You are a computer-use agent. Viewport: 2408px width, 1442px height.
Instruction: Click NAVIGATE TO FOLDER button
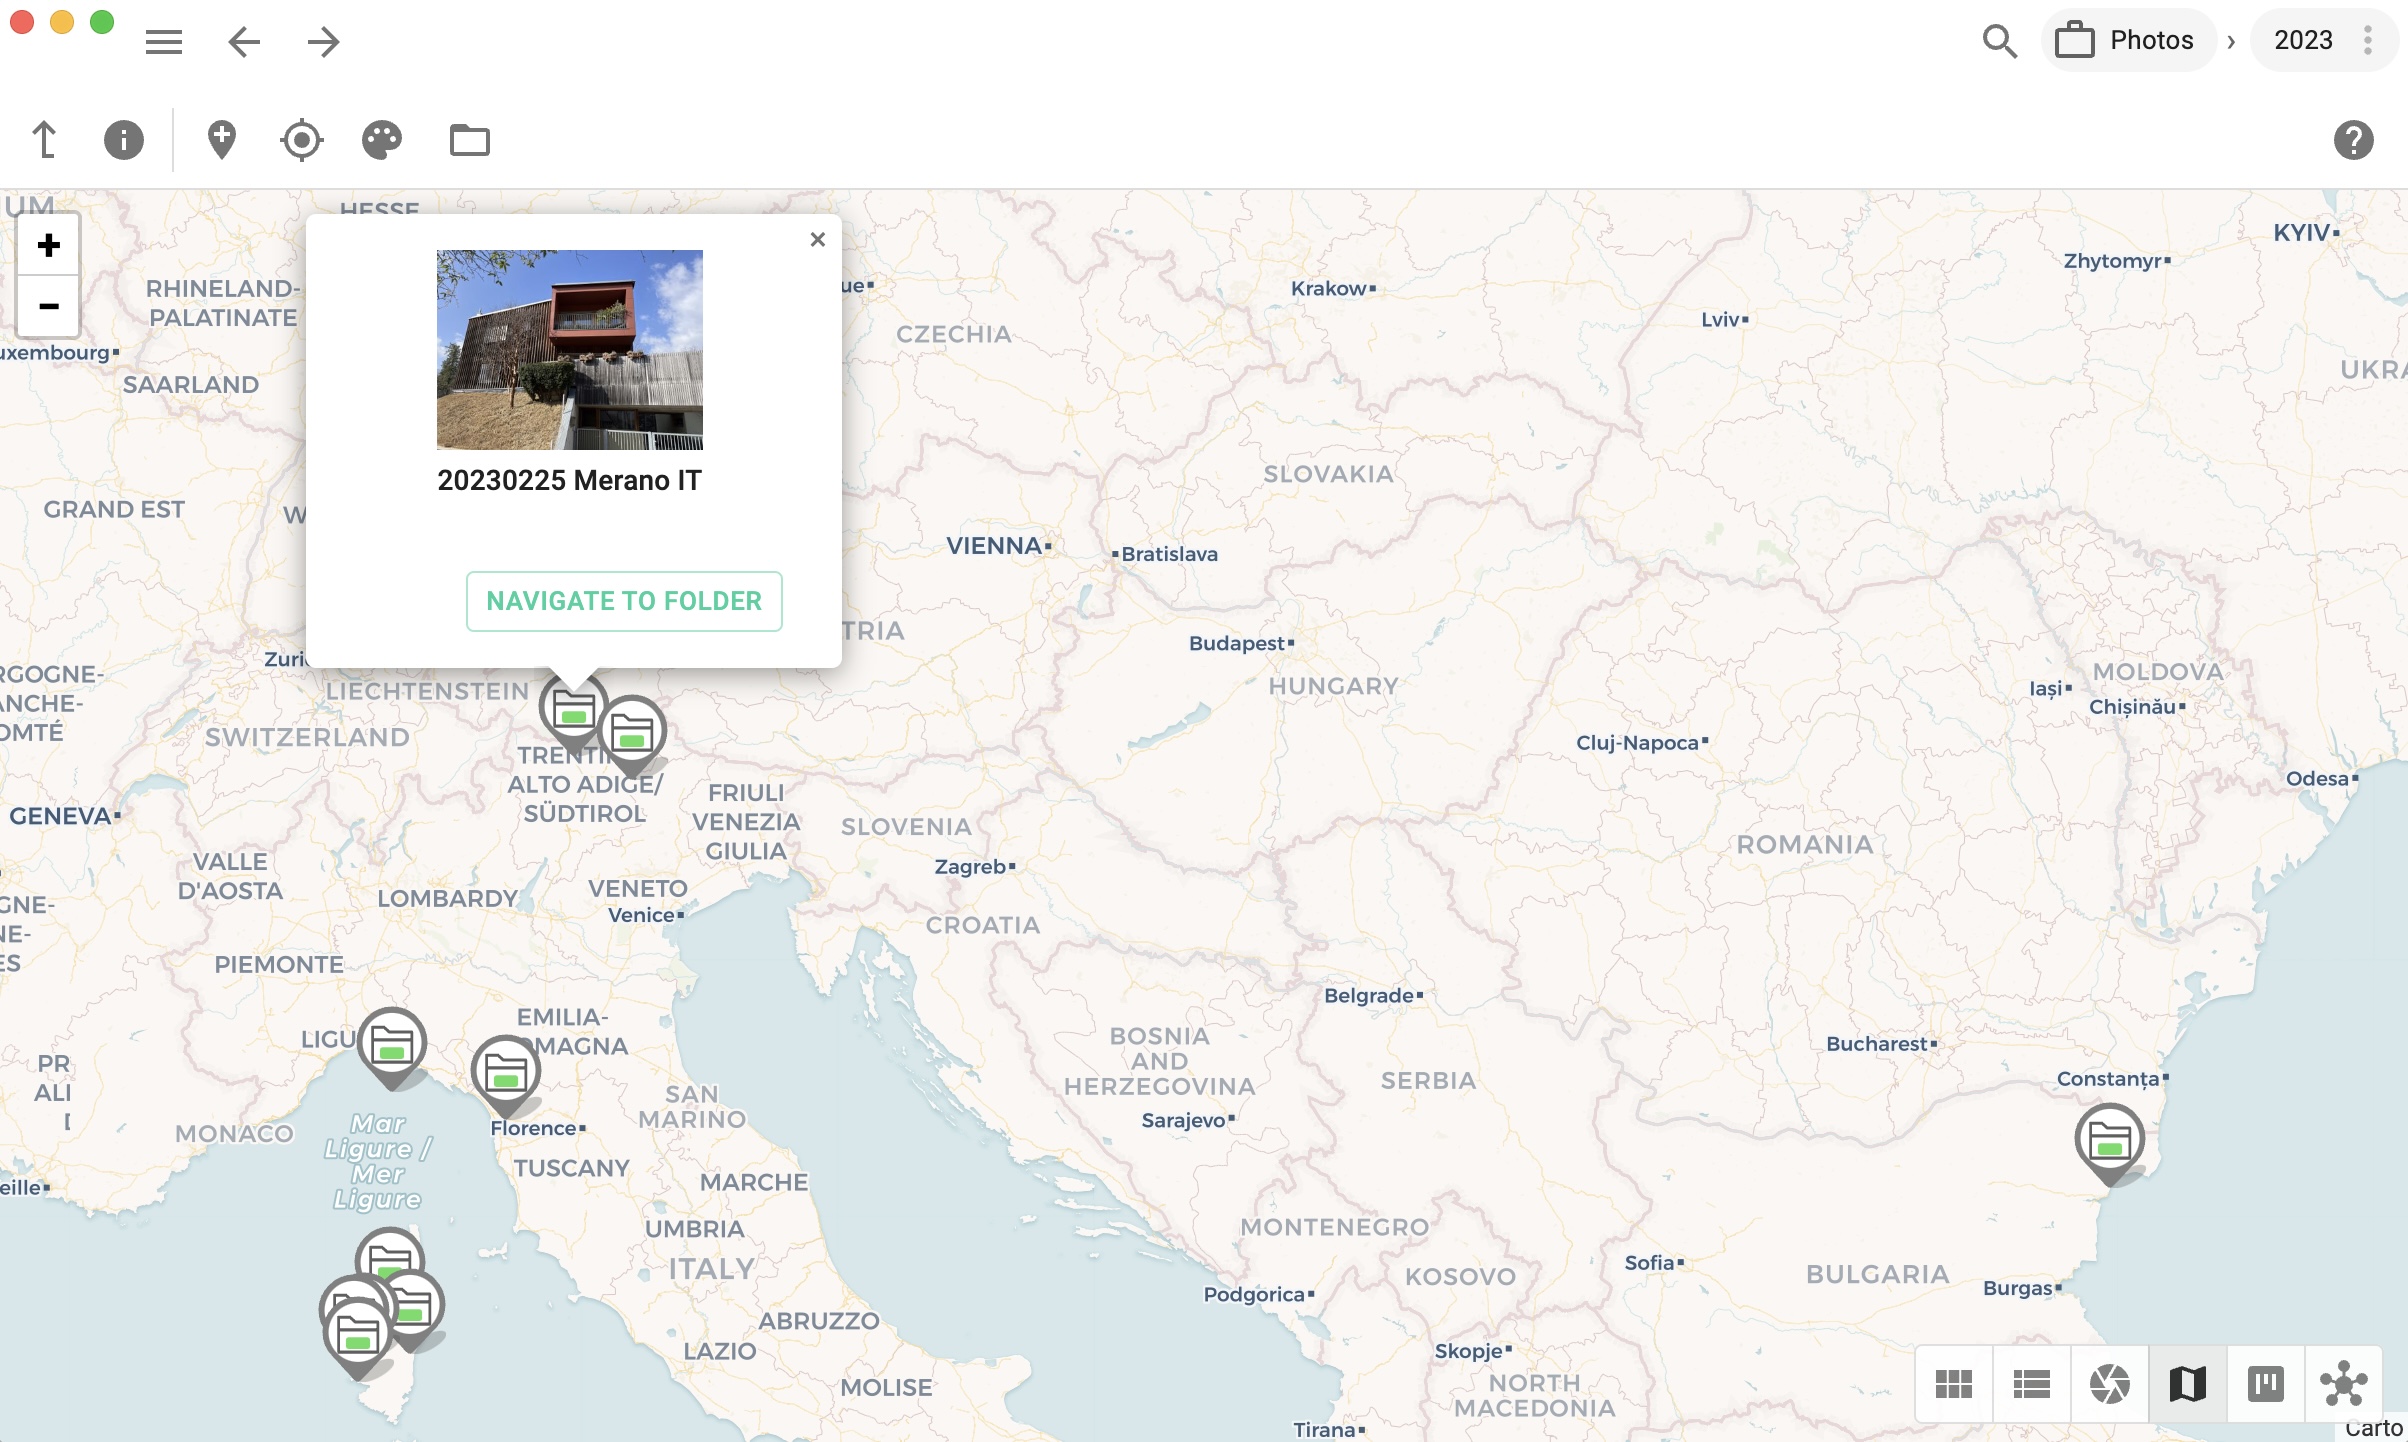[x=623, y=601]
